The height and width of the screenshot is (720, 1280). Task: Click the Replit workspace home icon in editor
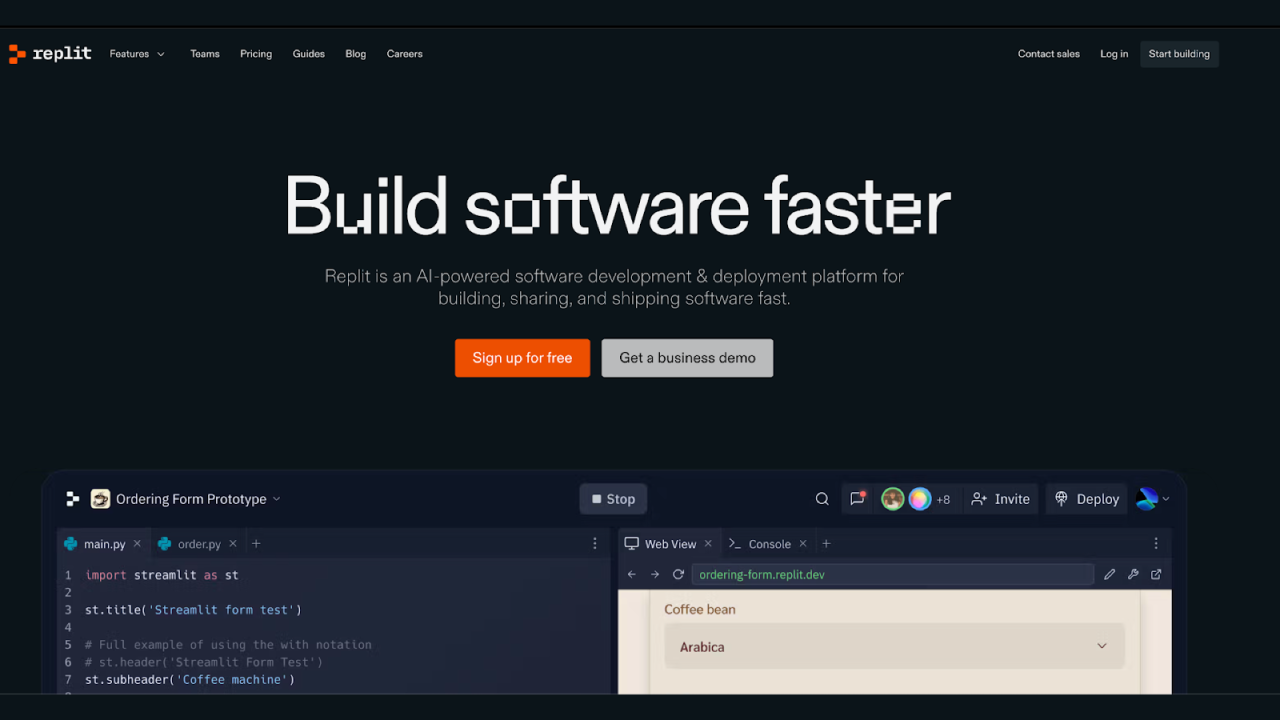tap(72, 499)
